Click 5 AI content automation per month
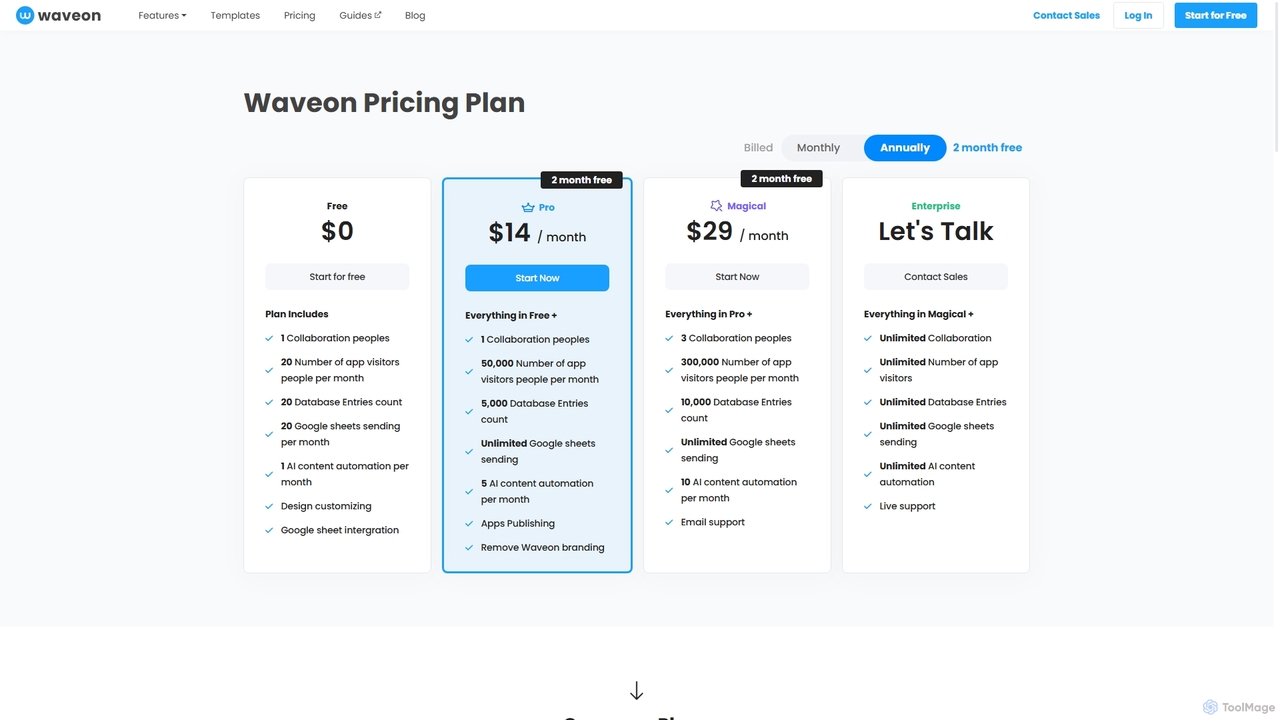 (x=537, y=492)
